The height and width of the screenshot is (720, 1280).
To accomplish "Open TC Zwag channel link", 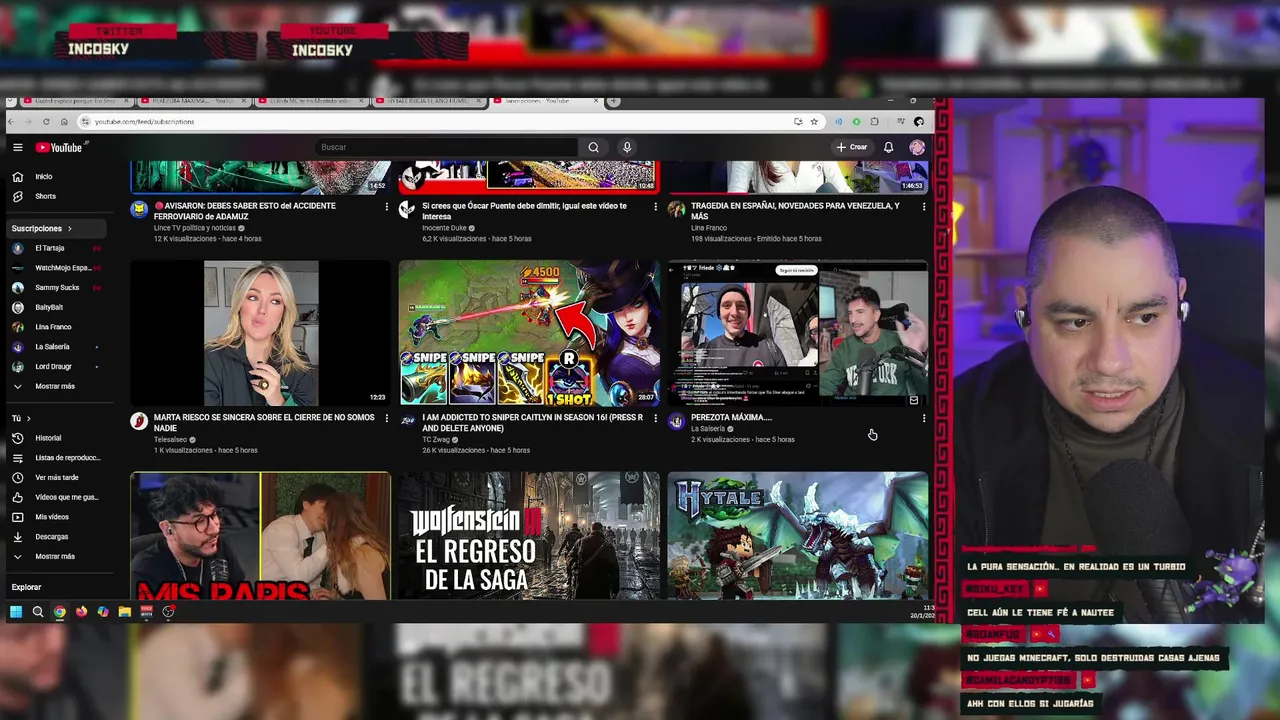I will 435,440.
